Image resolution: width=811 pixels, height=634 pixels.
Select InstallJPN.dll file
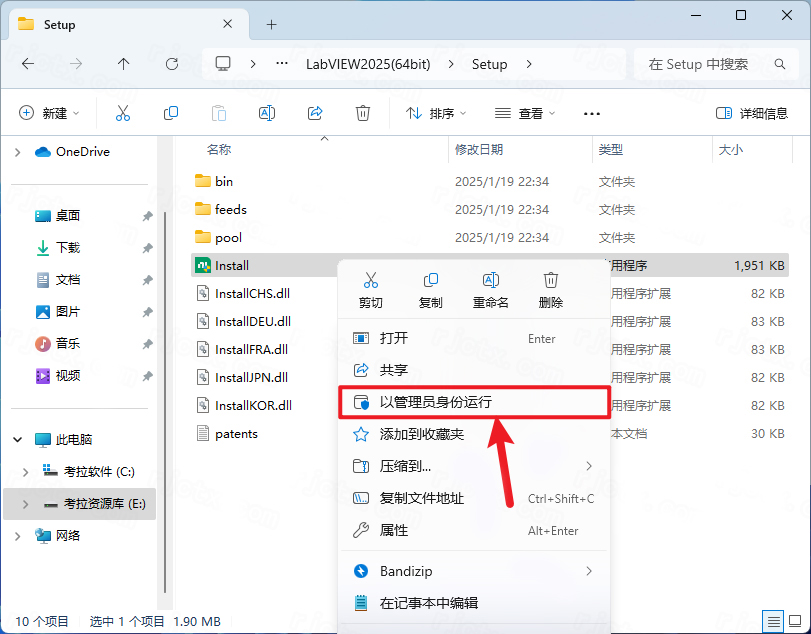click(251, 378)
